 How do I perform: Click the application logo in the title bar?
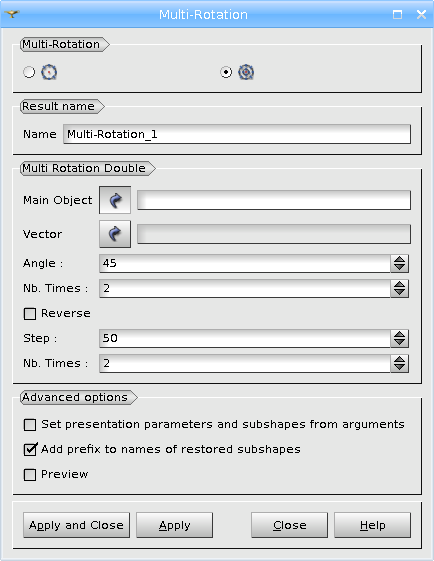tap(12, 14)
